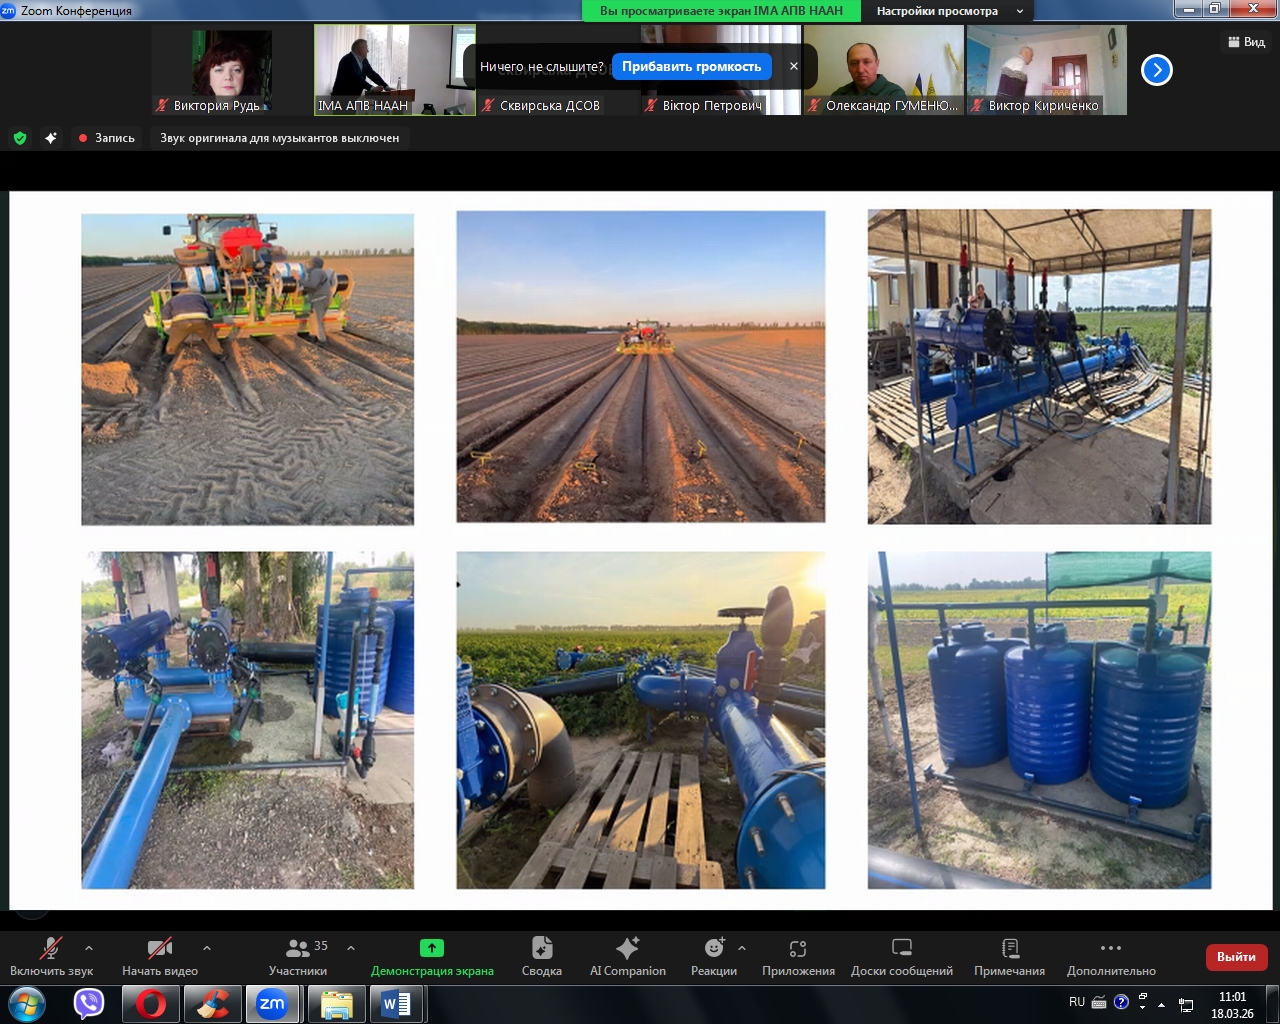The width and height of the screenshot is (1280, 1024).
Task: Toggle Демонстрация экрана screen sharing
Action: click(x=432, y=956)
